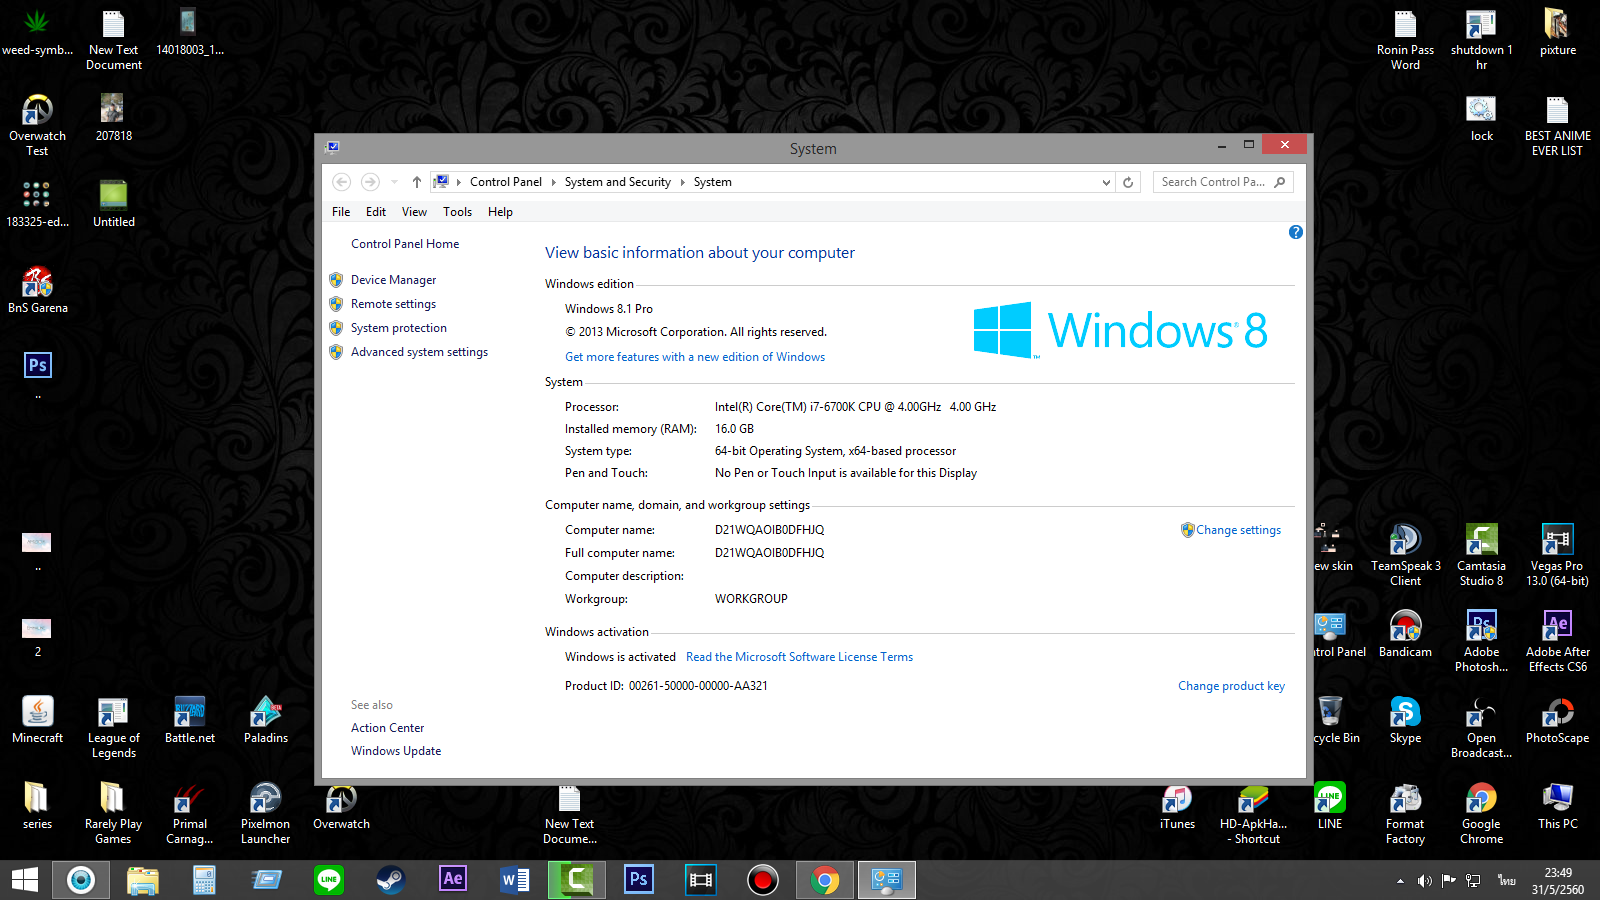The width and height of the screenshot is (1600, 900).
Task: Open System protection link
Action: (399, 328)
